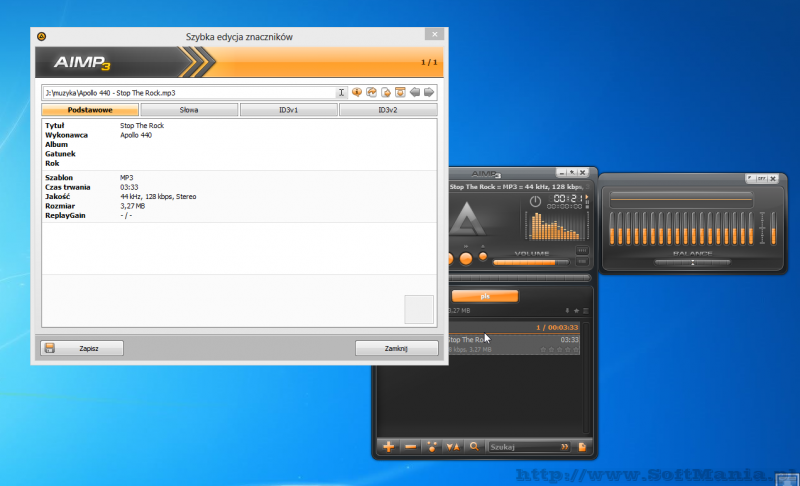Open the Słowa tab
This screenshot has width=800, height=486.
(x=189, y=110)
